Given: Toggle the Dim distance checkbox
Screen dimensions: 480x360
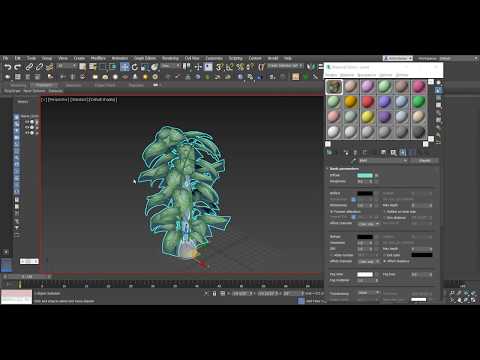Looking at the screenshot, I should [x=385, y=218].
